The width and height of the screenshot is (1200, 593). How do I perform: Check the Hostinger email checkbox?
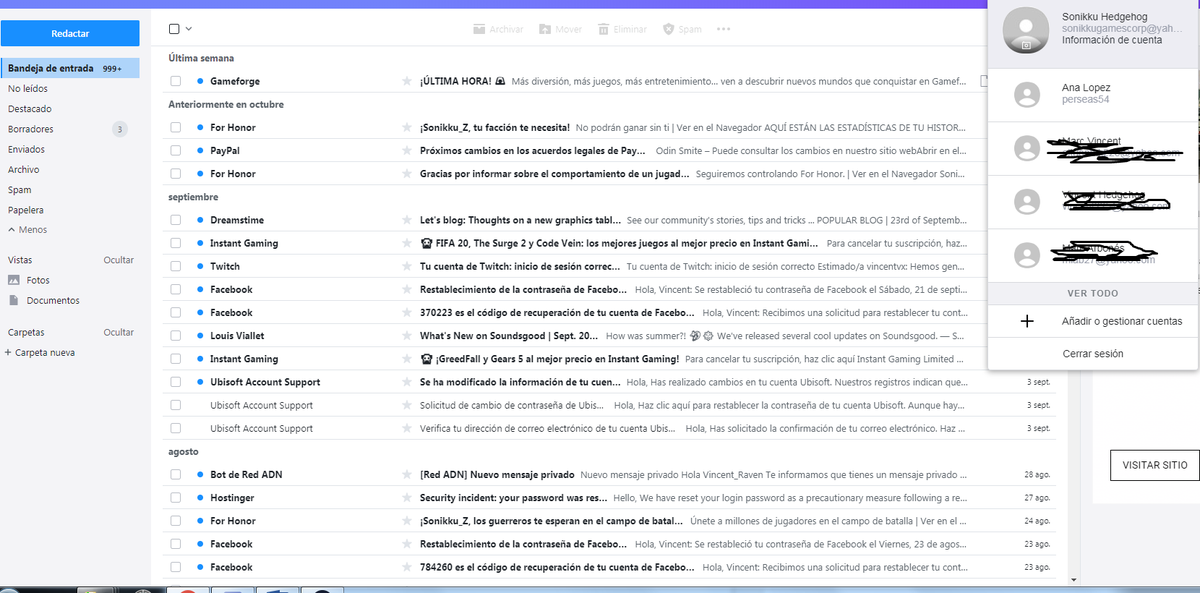[176, 498]
